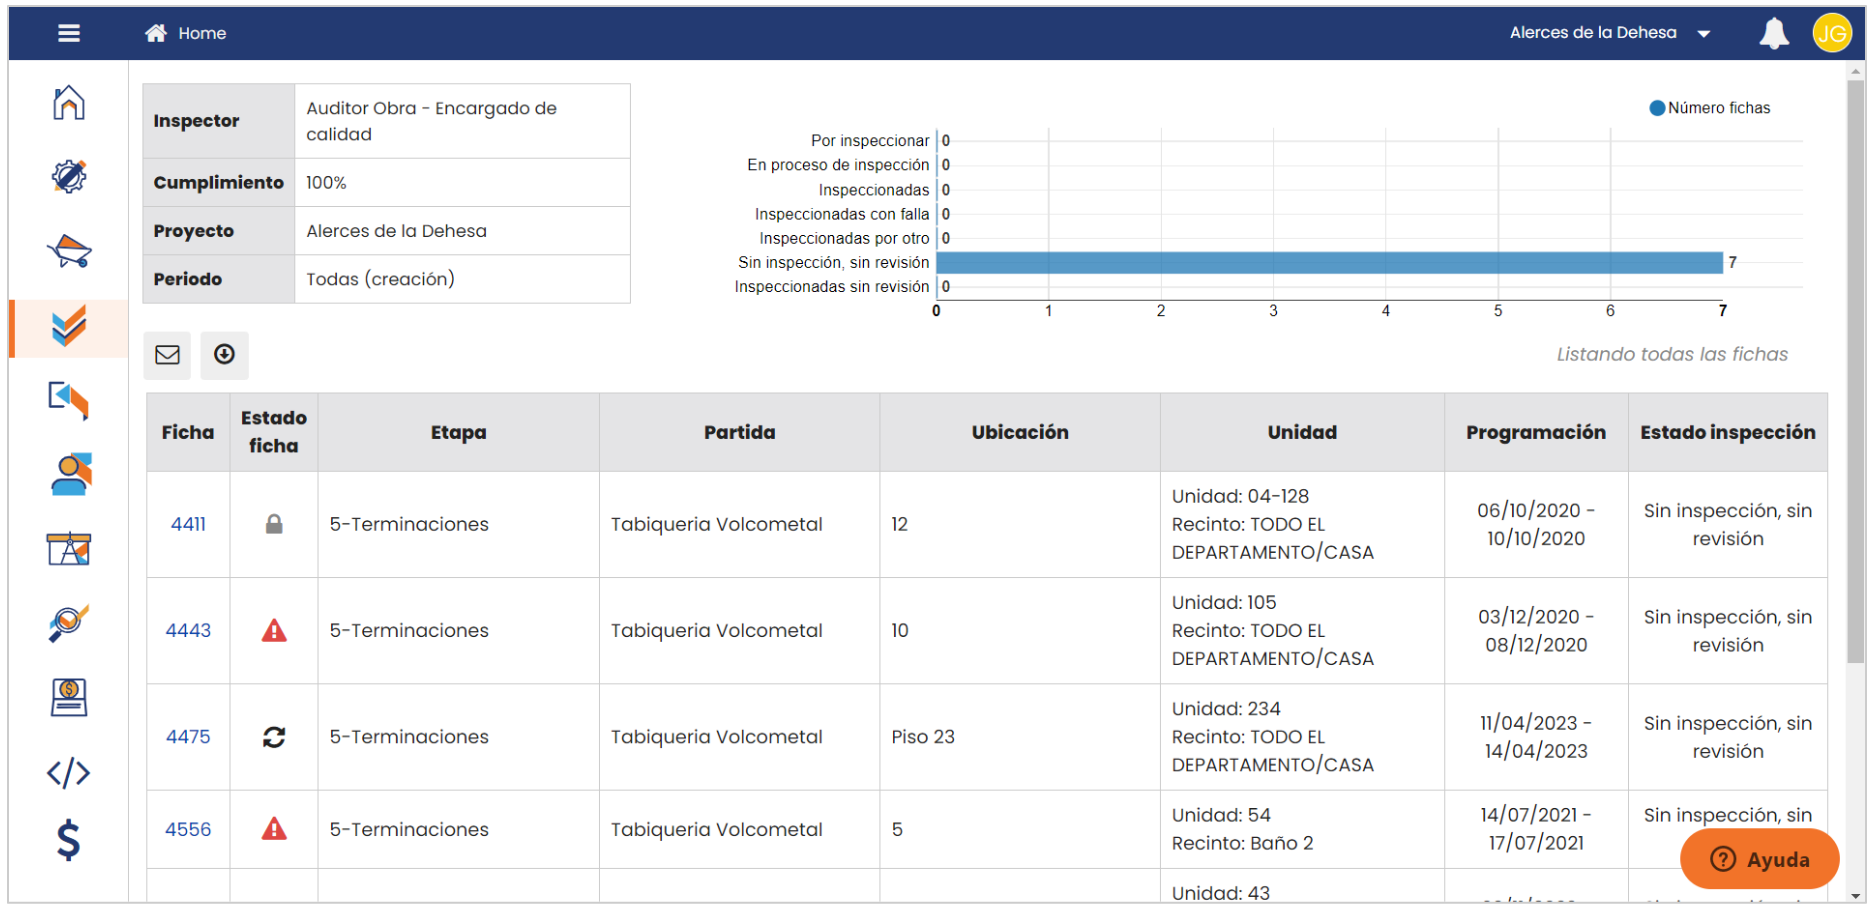
Task: Click the orange Ayuda help button
Action: click(1759, 859)
